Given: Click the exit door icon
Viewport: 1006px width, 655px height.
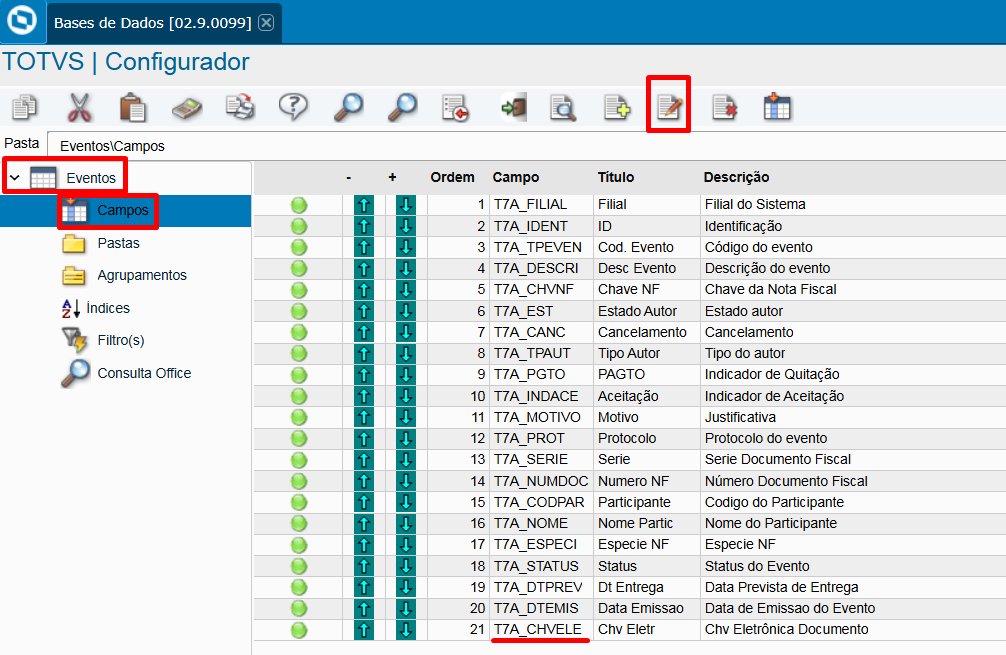Looking at the screenshot, I should pos(514,107).
